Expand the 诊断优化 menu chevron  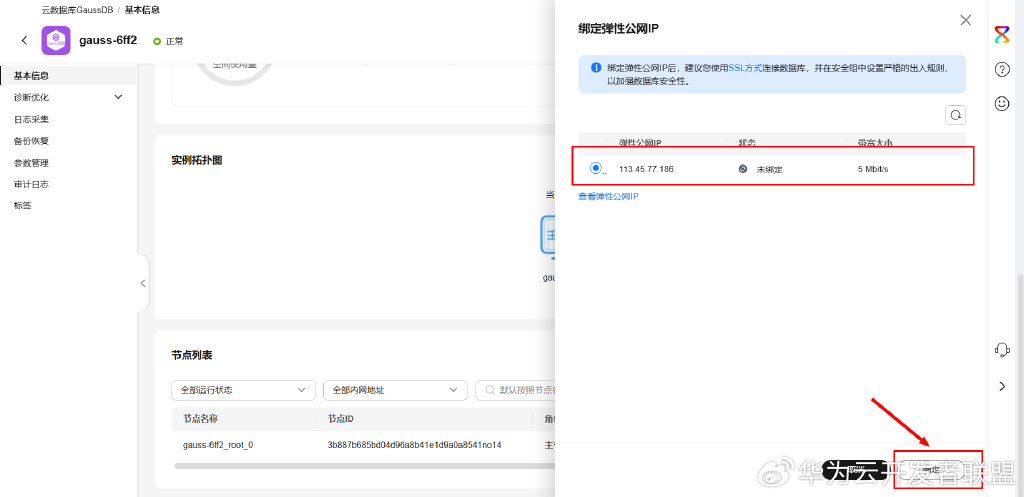coord(118,97)
